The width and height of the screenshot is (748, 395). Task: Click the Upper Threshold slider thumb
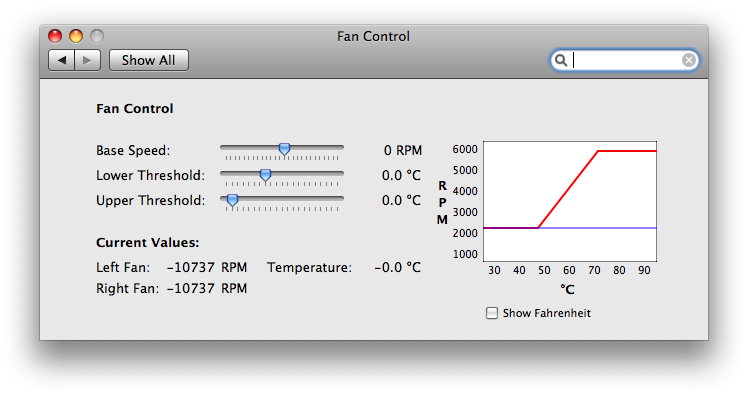coord(232,199)
